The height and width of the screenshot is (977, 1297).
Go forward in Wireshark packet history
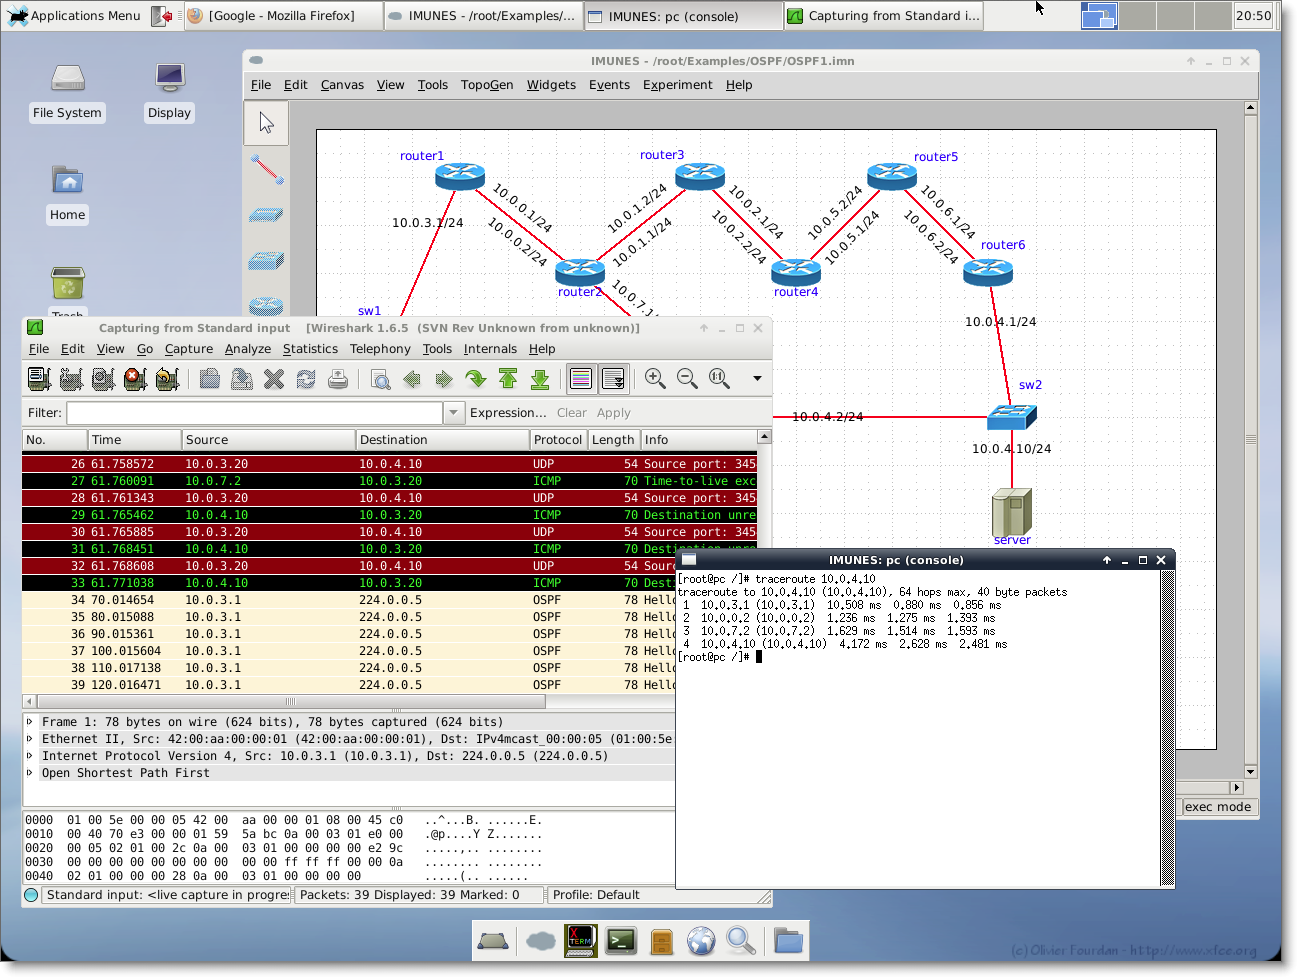coord(444,379)
